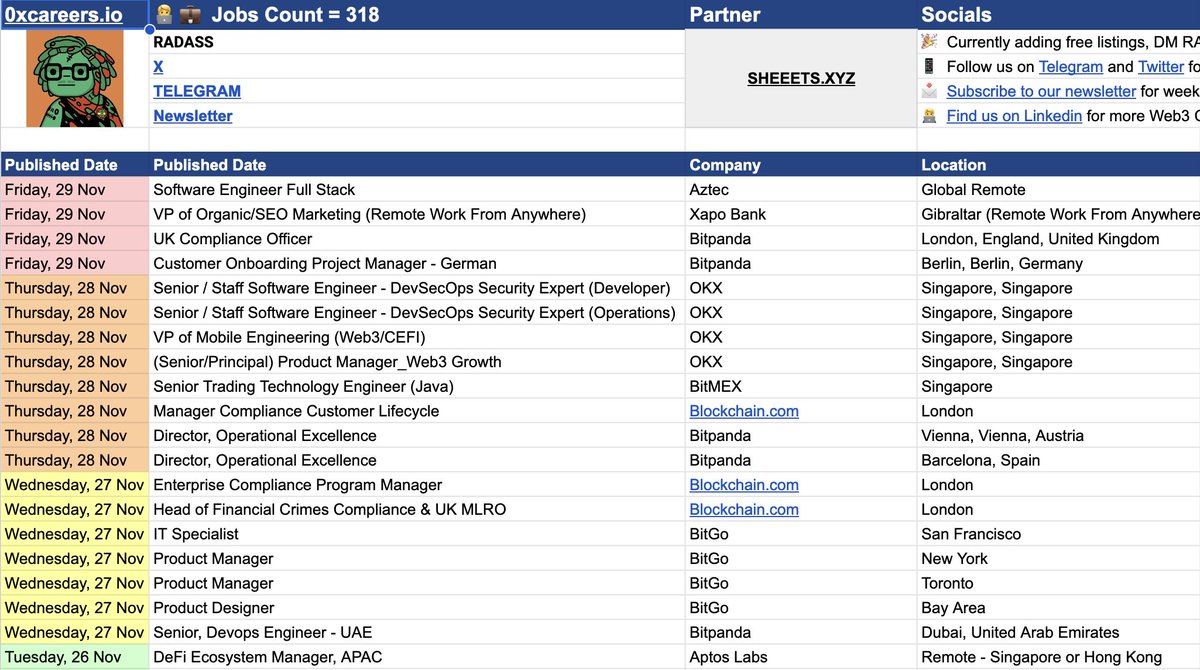1200x670 pixels.
Task: Select London, England, United Kingdom cell
Action: 1059,239
